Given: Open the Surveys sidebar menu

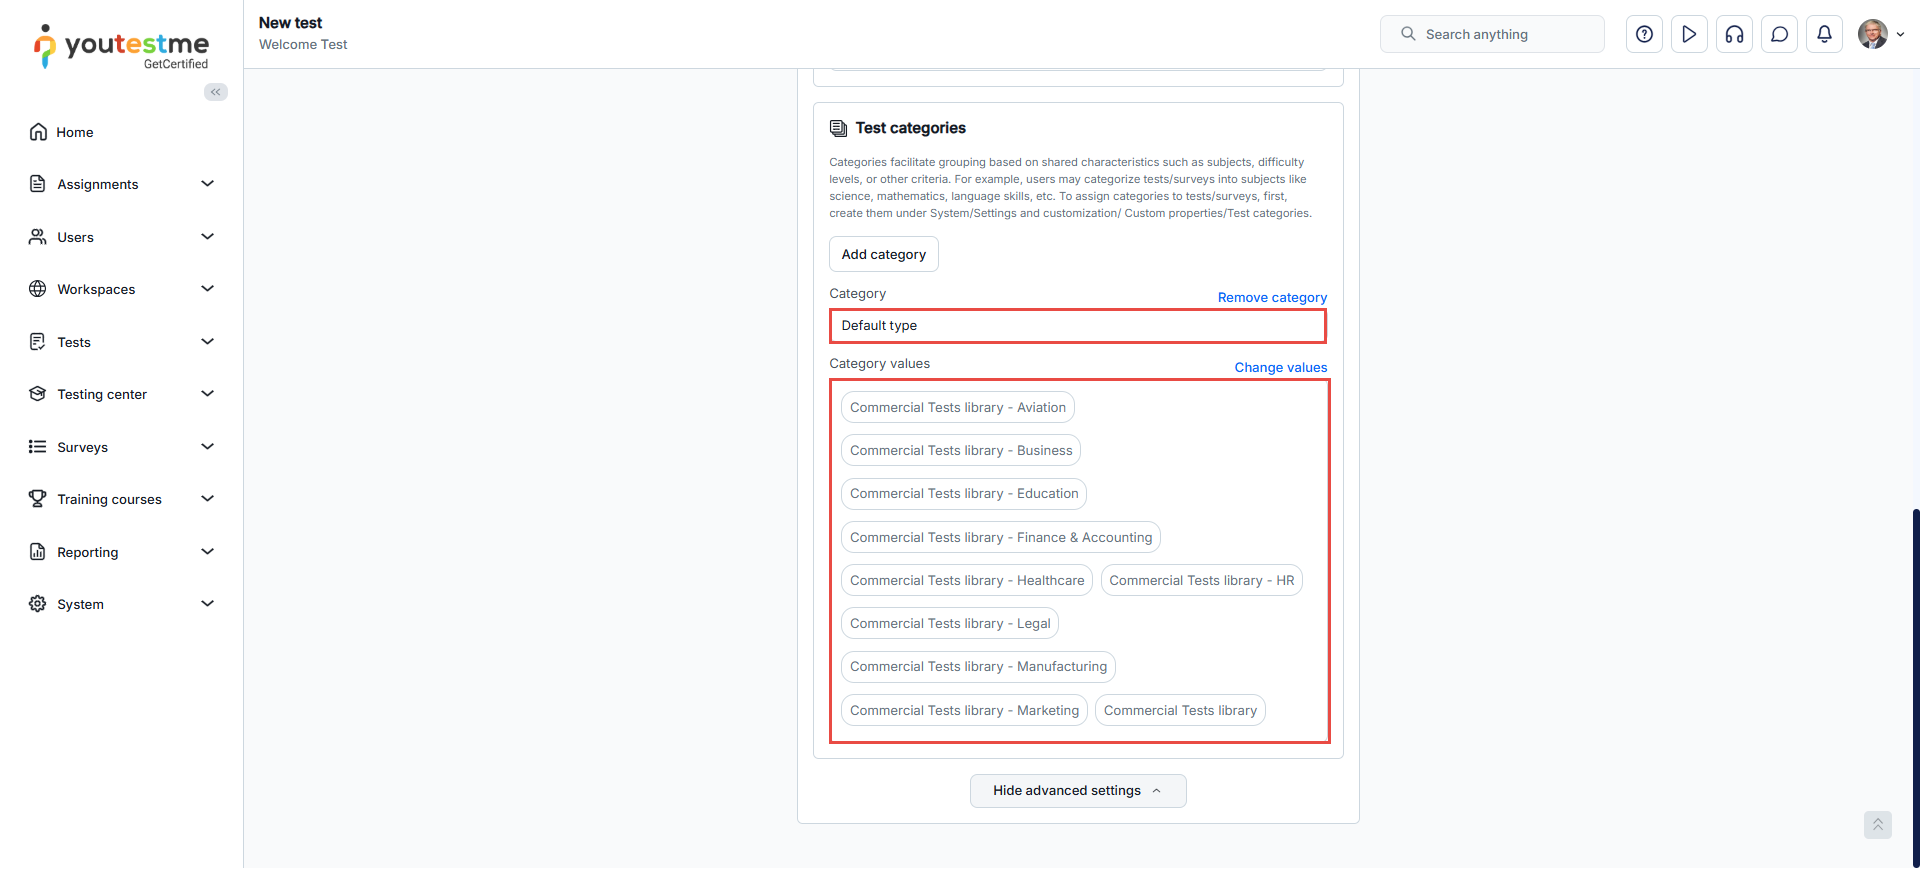Looking at the screenshot, I should (x=82, y=447).
